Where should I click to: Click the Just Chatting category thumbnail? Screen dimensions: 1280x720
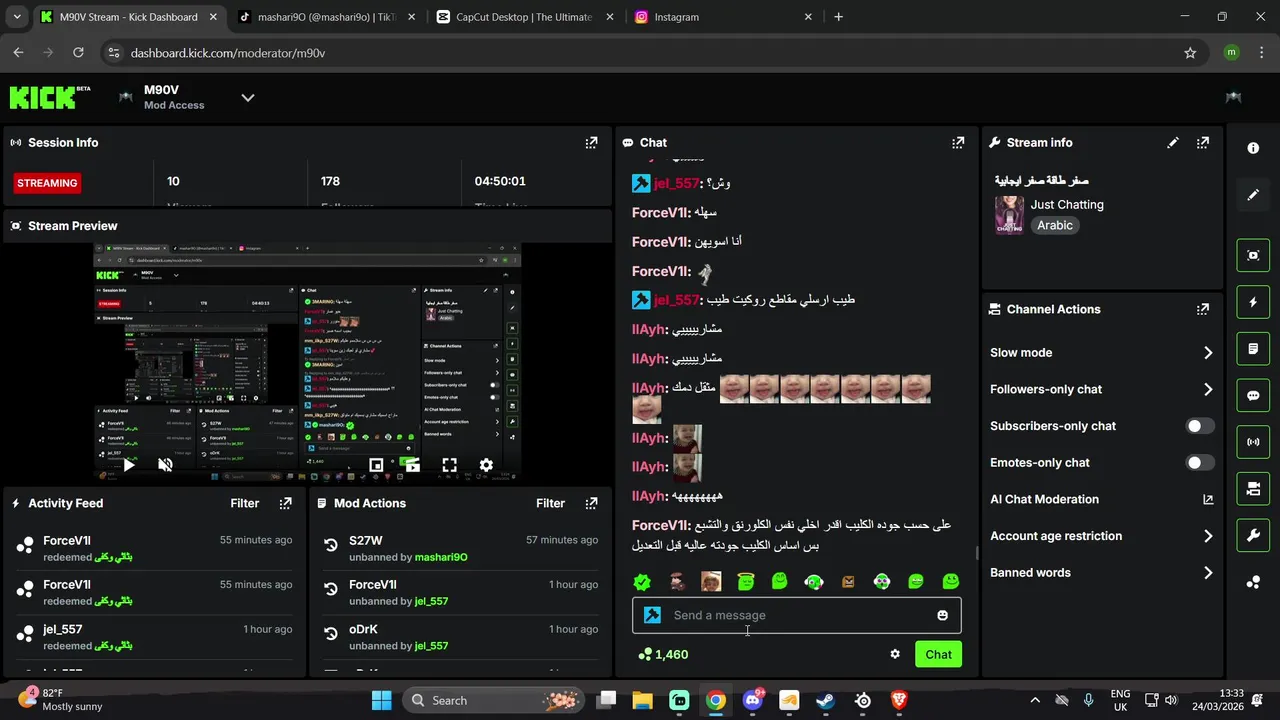click(1009, 215)
